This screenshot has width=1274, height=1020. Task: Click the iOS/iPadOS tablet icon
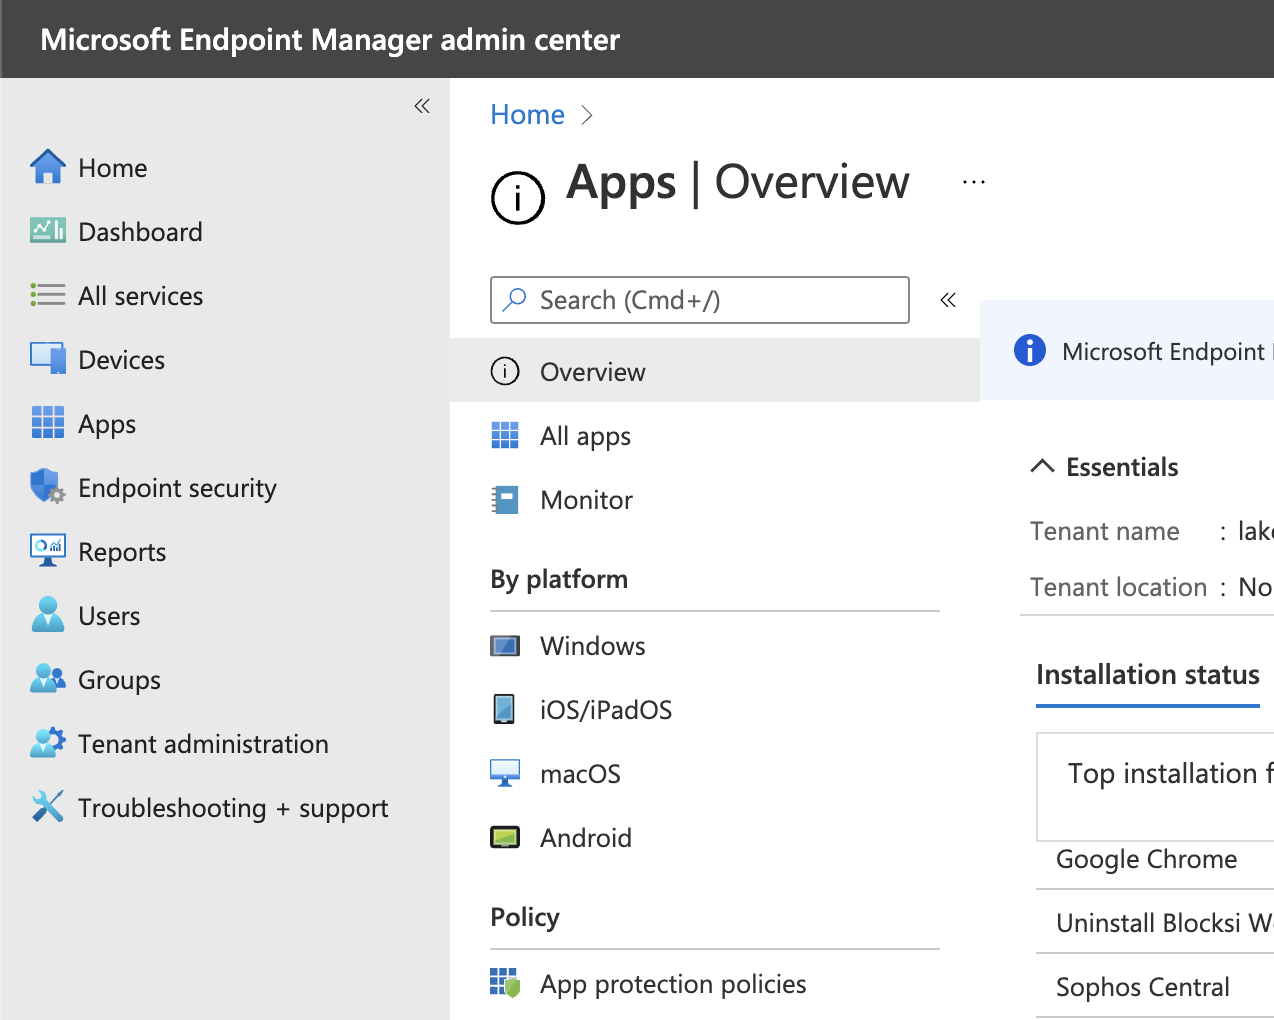tap(505, 709)
